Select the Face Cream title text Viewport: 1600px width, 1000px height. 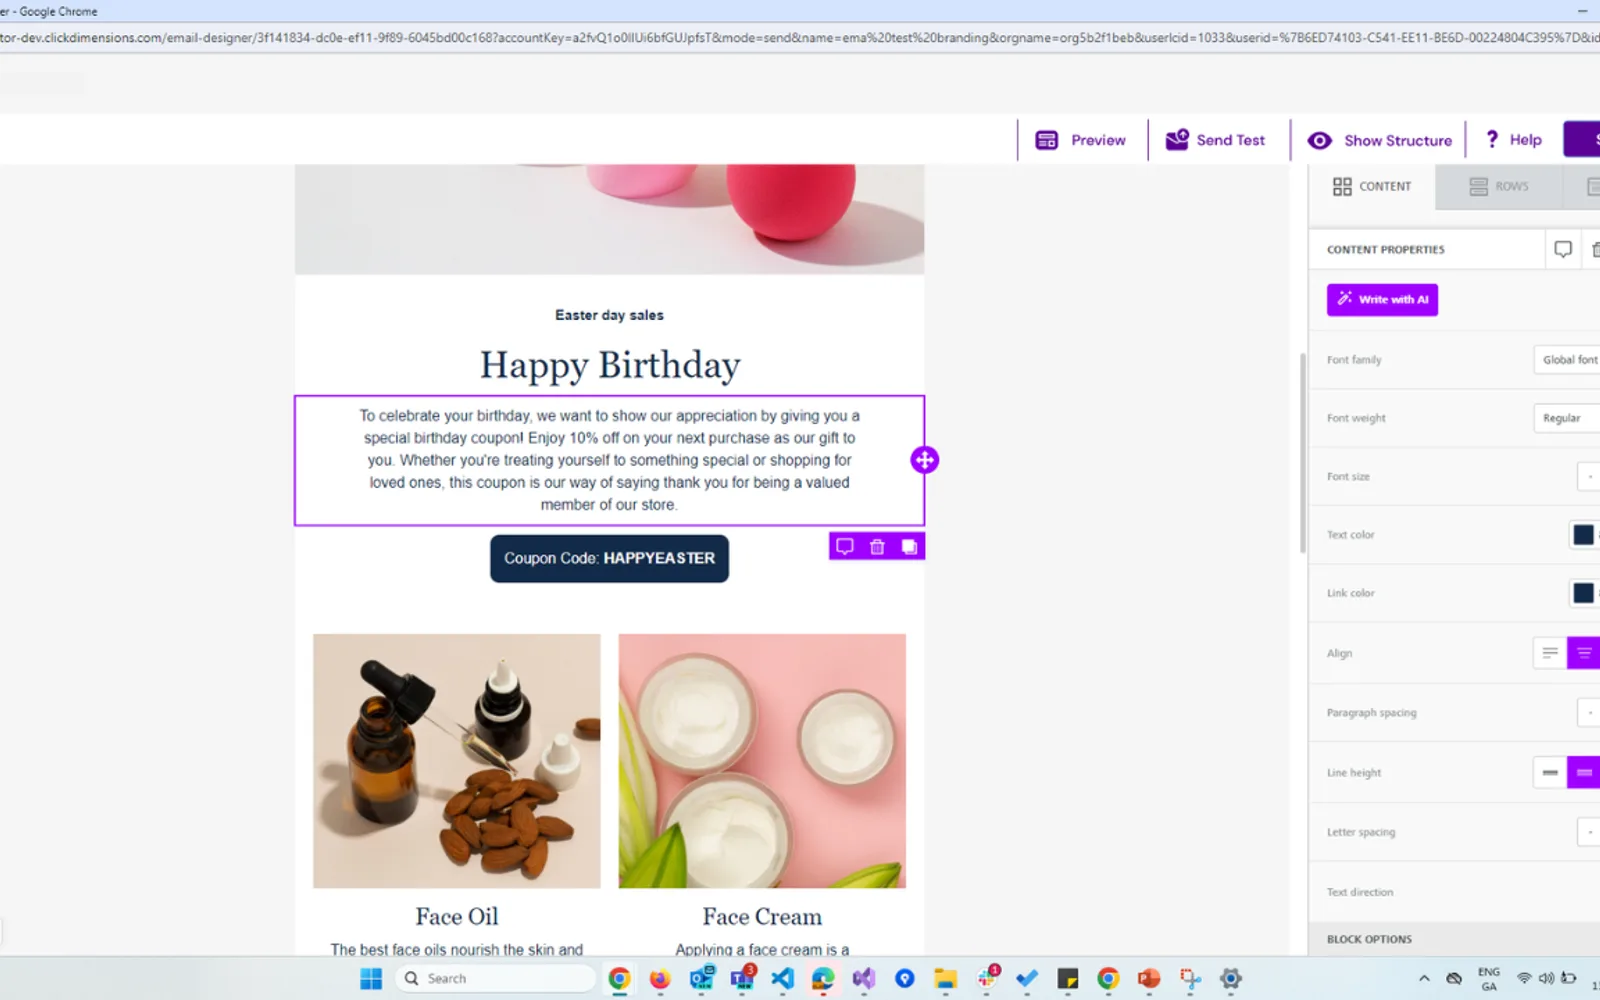[762, 917]
